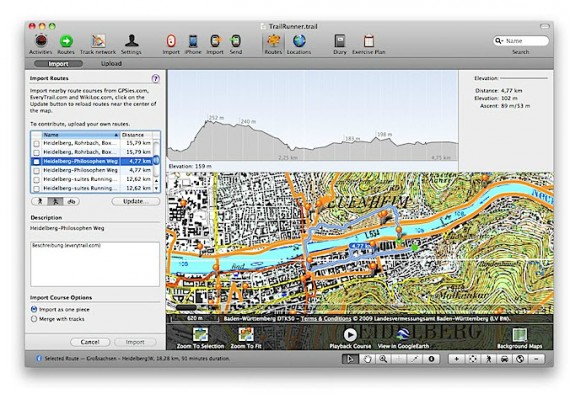Open the Activities stopwatch icon
This screenshot has width=570, height=394.
(41, 41)
